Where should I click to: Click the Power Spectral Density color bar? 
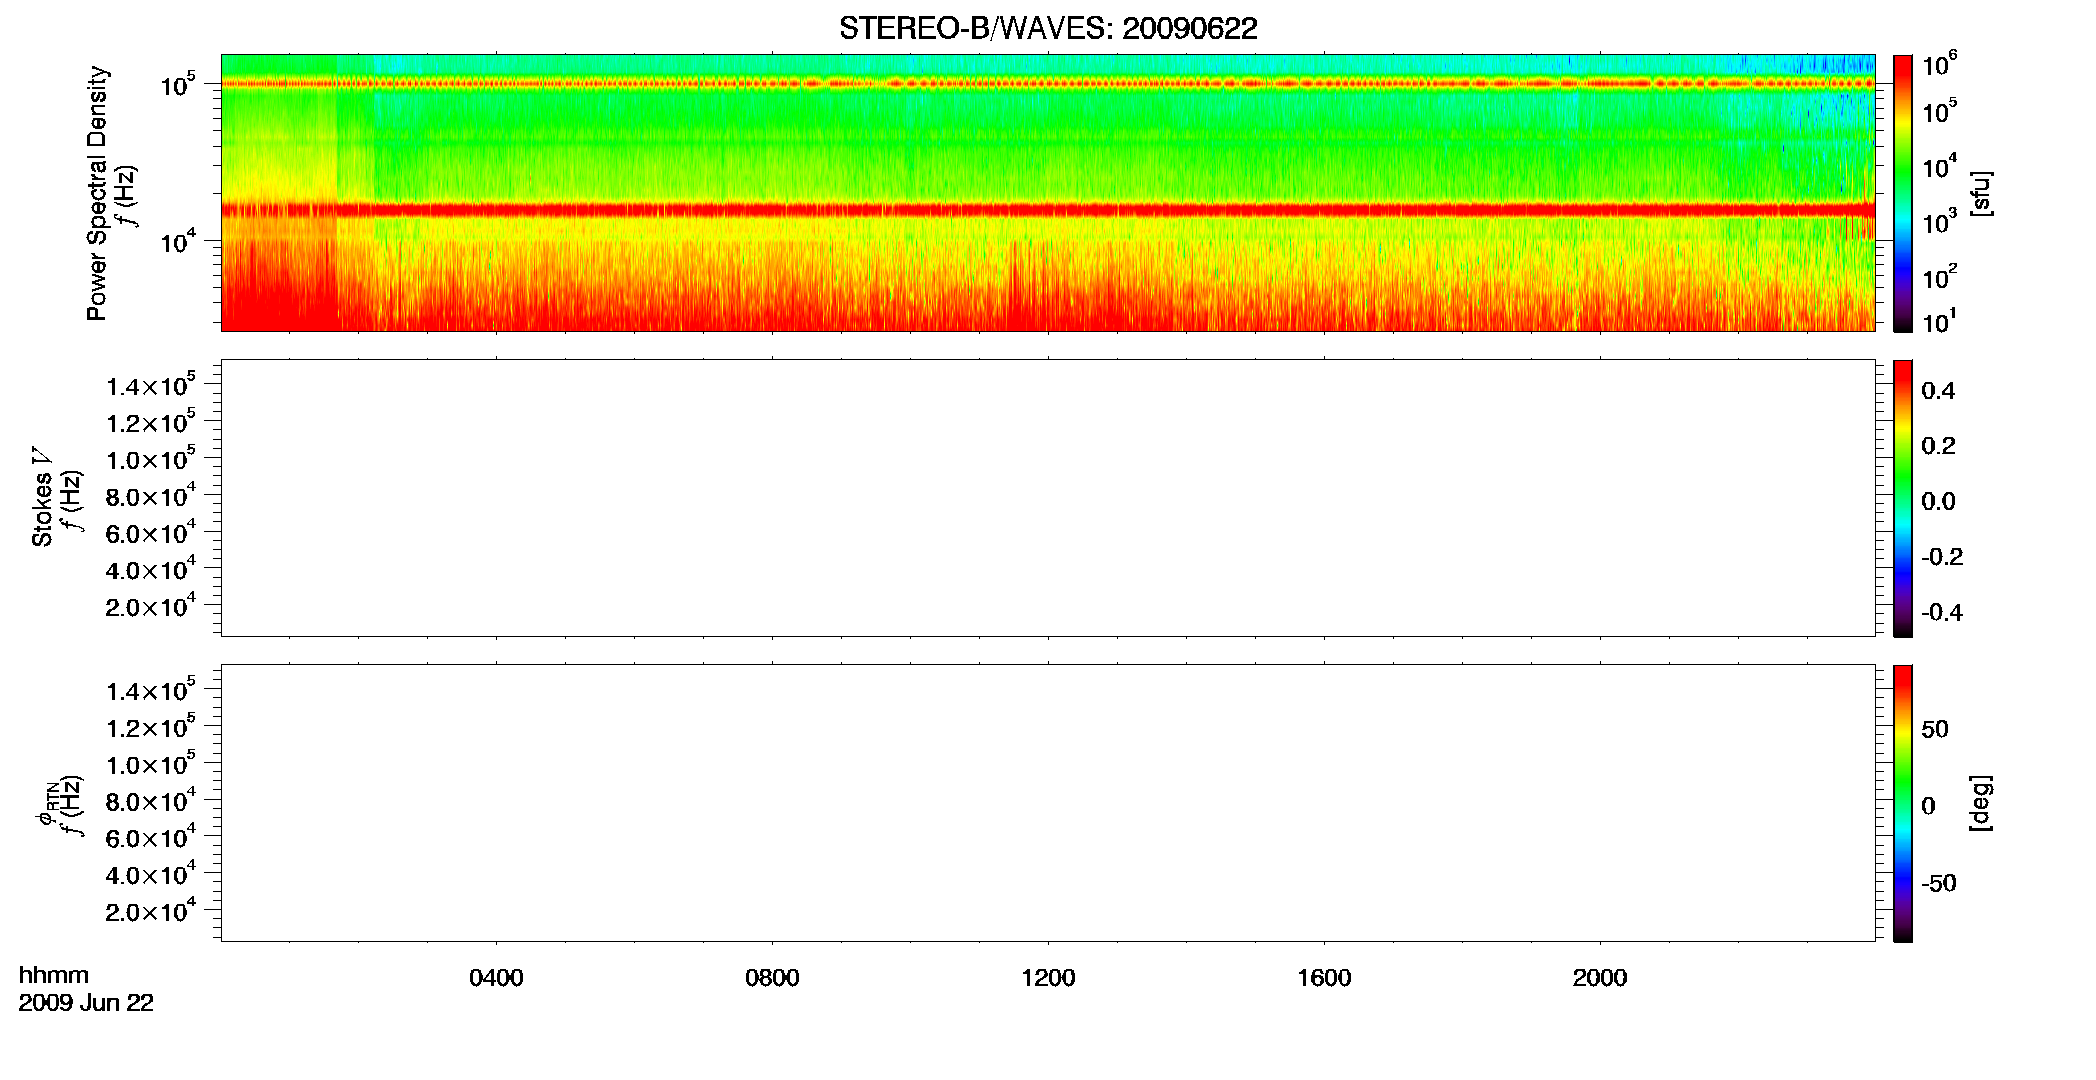point(1903,193)
